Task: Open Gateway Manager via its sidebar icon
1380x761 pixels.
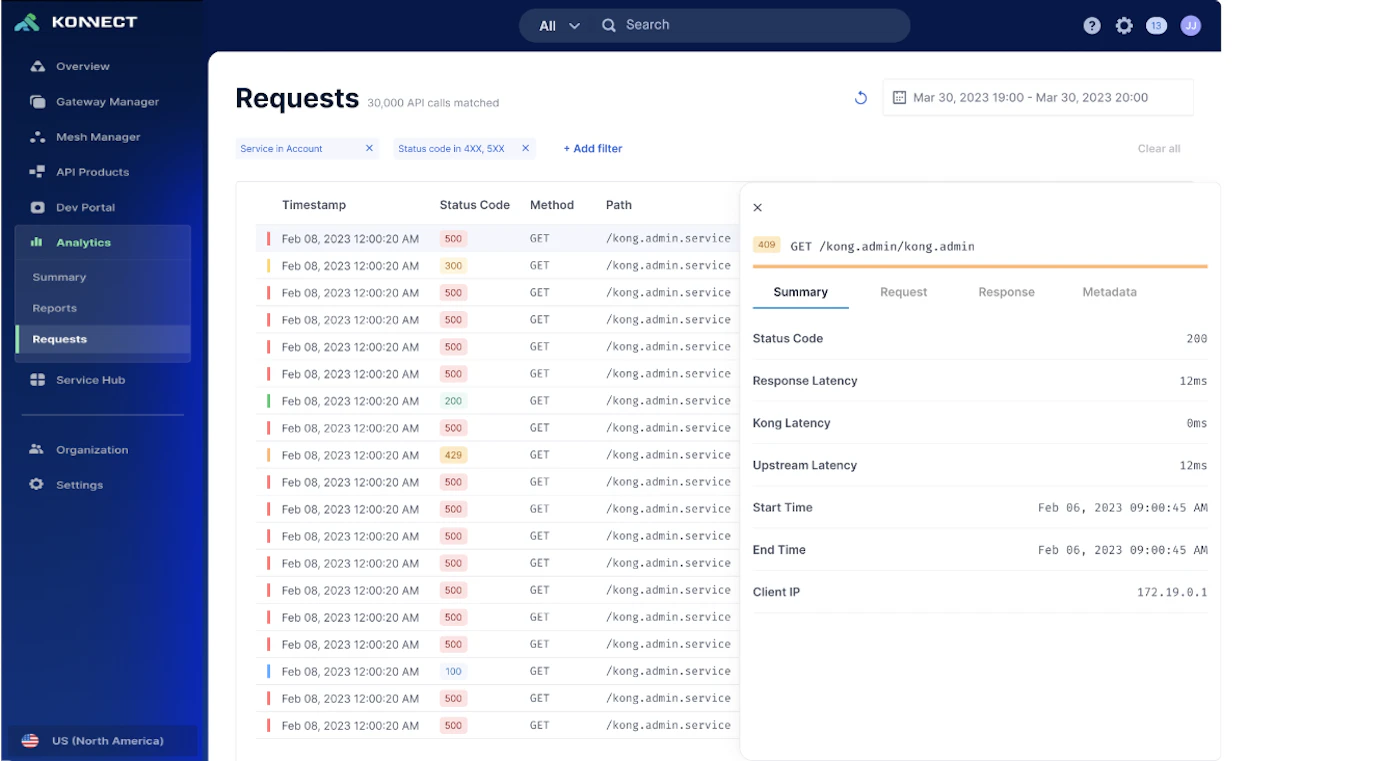Action: [38, 102]
